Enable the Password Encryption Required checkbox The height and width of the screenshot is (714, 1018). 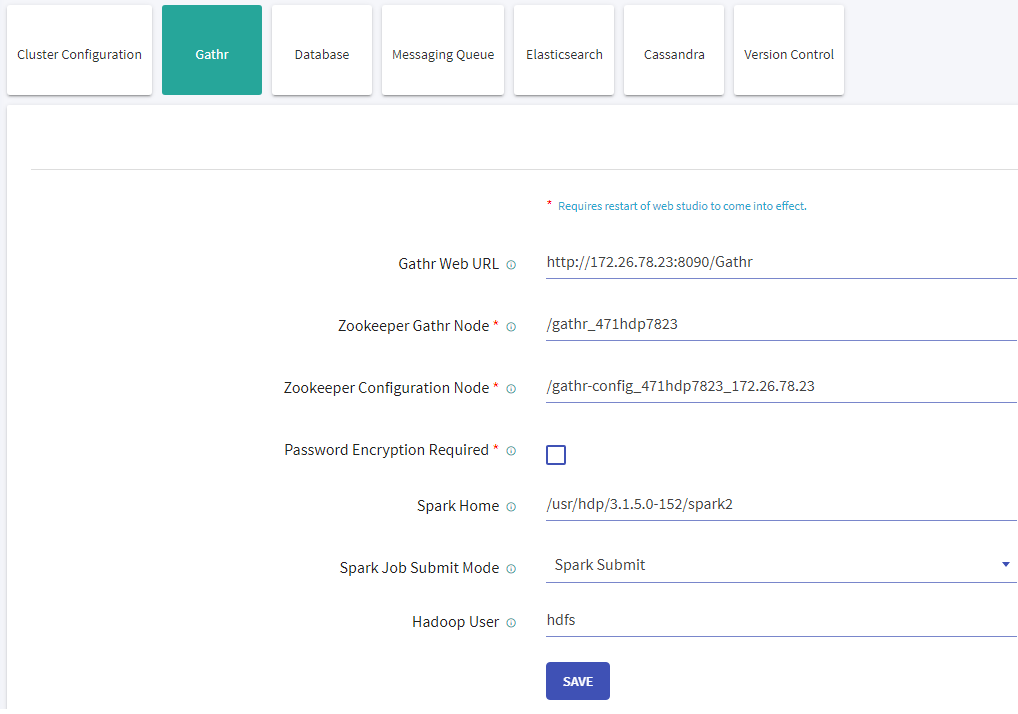click(x=556, y=455)
